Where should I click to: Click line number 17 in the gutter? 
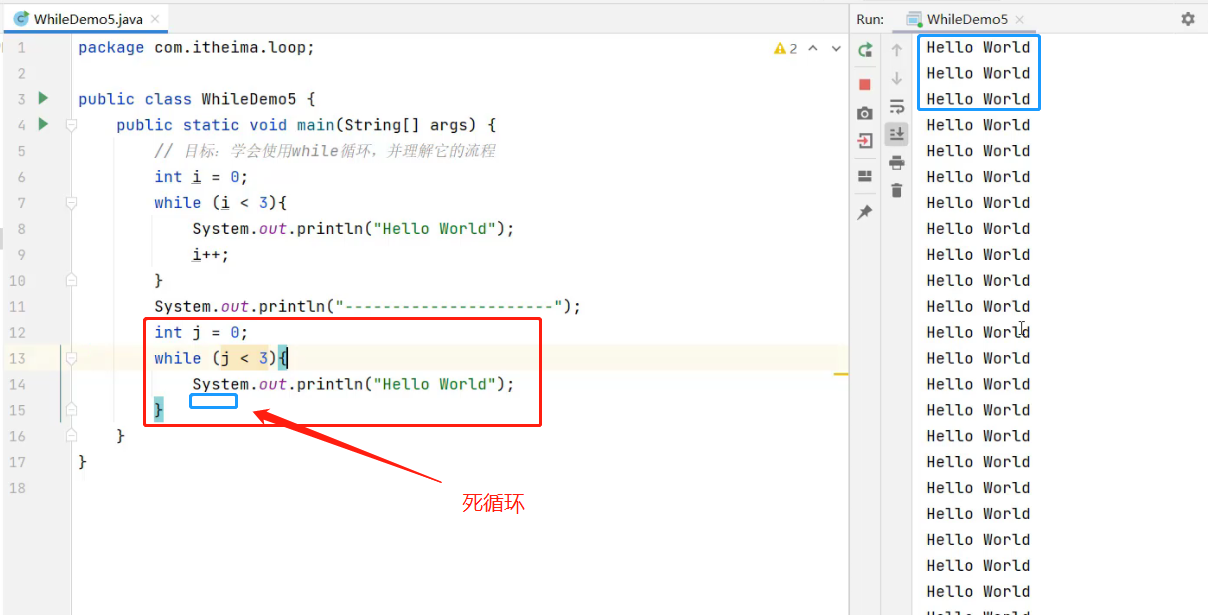17,462
